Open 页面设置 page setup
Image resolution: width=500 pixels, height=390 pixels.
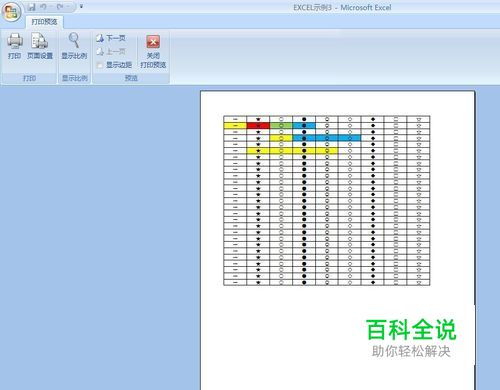40,47
